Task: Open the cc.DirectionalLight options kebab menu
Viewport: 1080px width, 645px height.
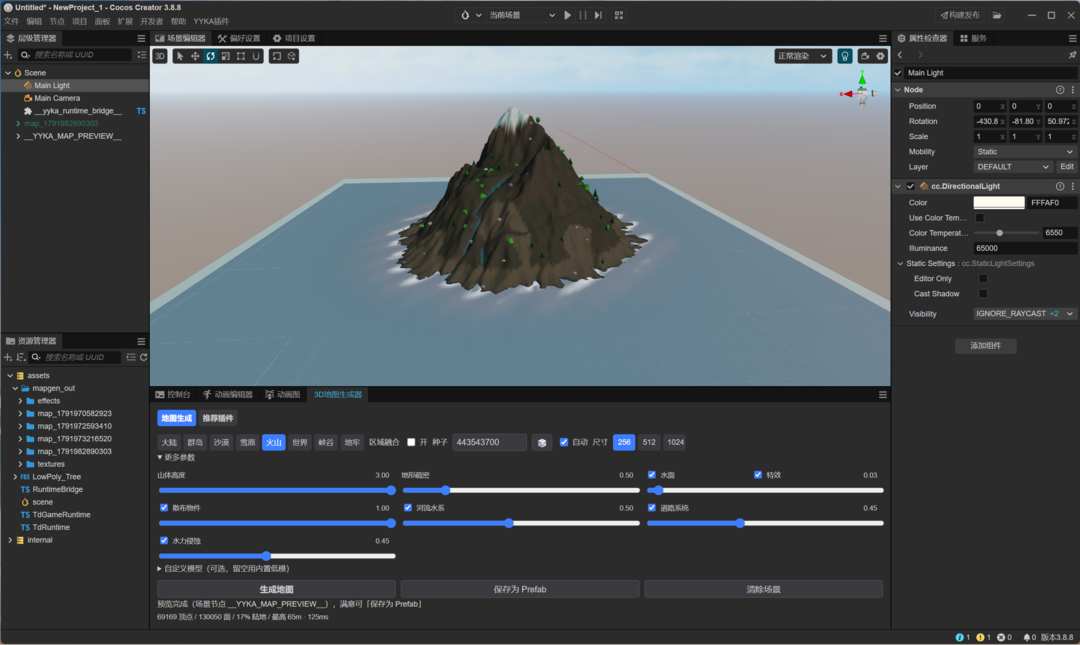Action: click(1072, 186)
